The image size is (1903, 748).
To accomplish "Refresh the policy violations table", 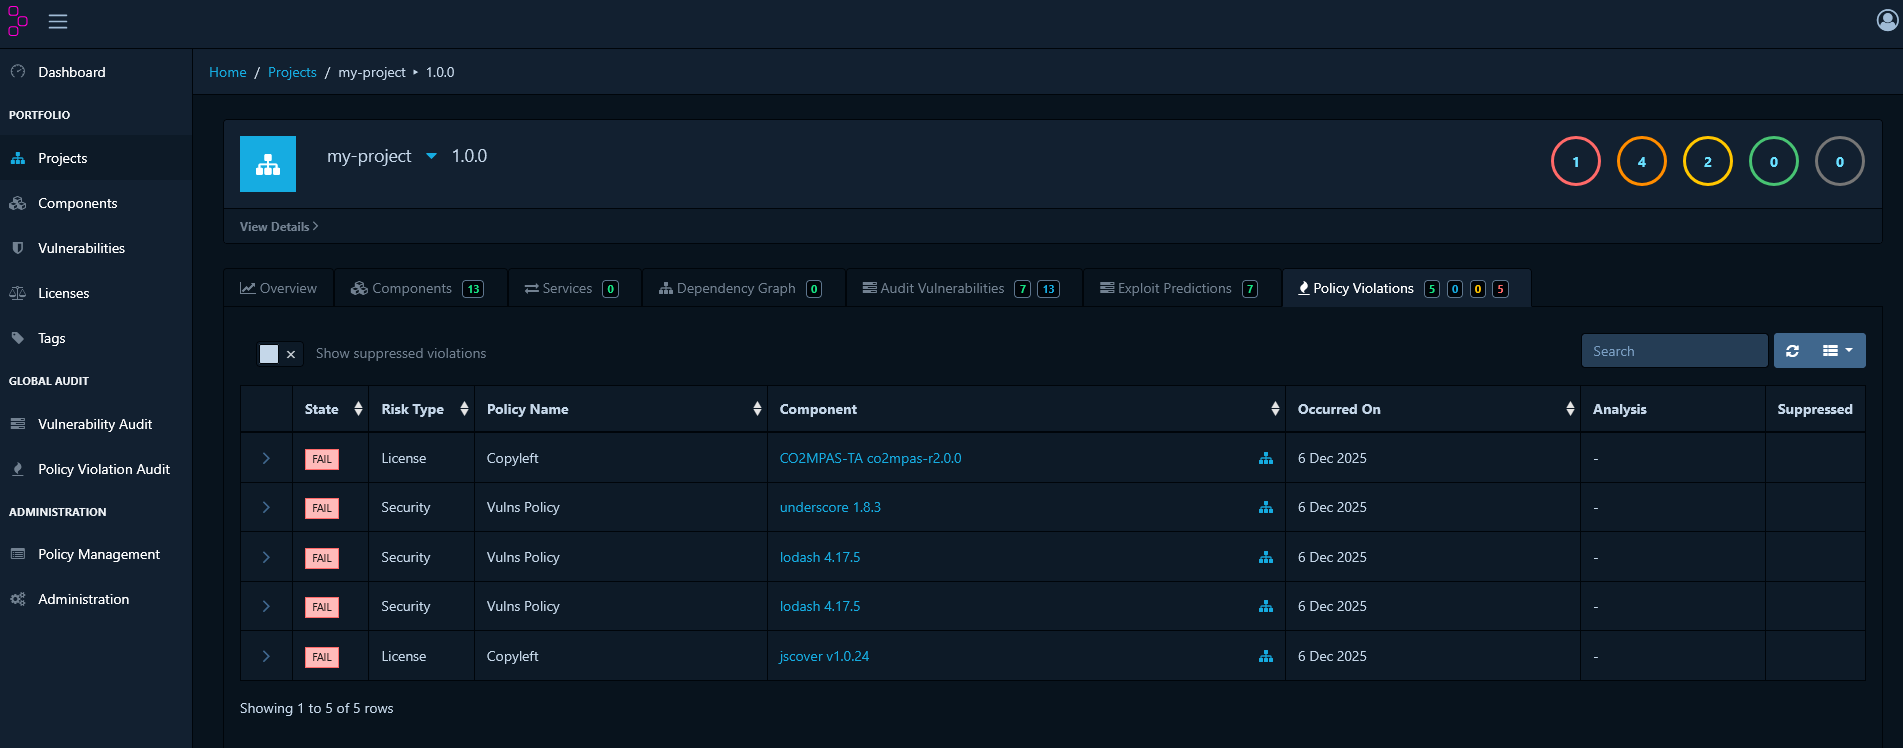I will [x=1792, y=351].
